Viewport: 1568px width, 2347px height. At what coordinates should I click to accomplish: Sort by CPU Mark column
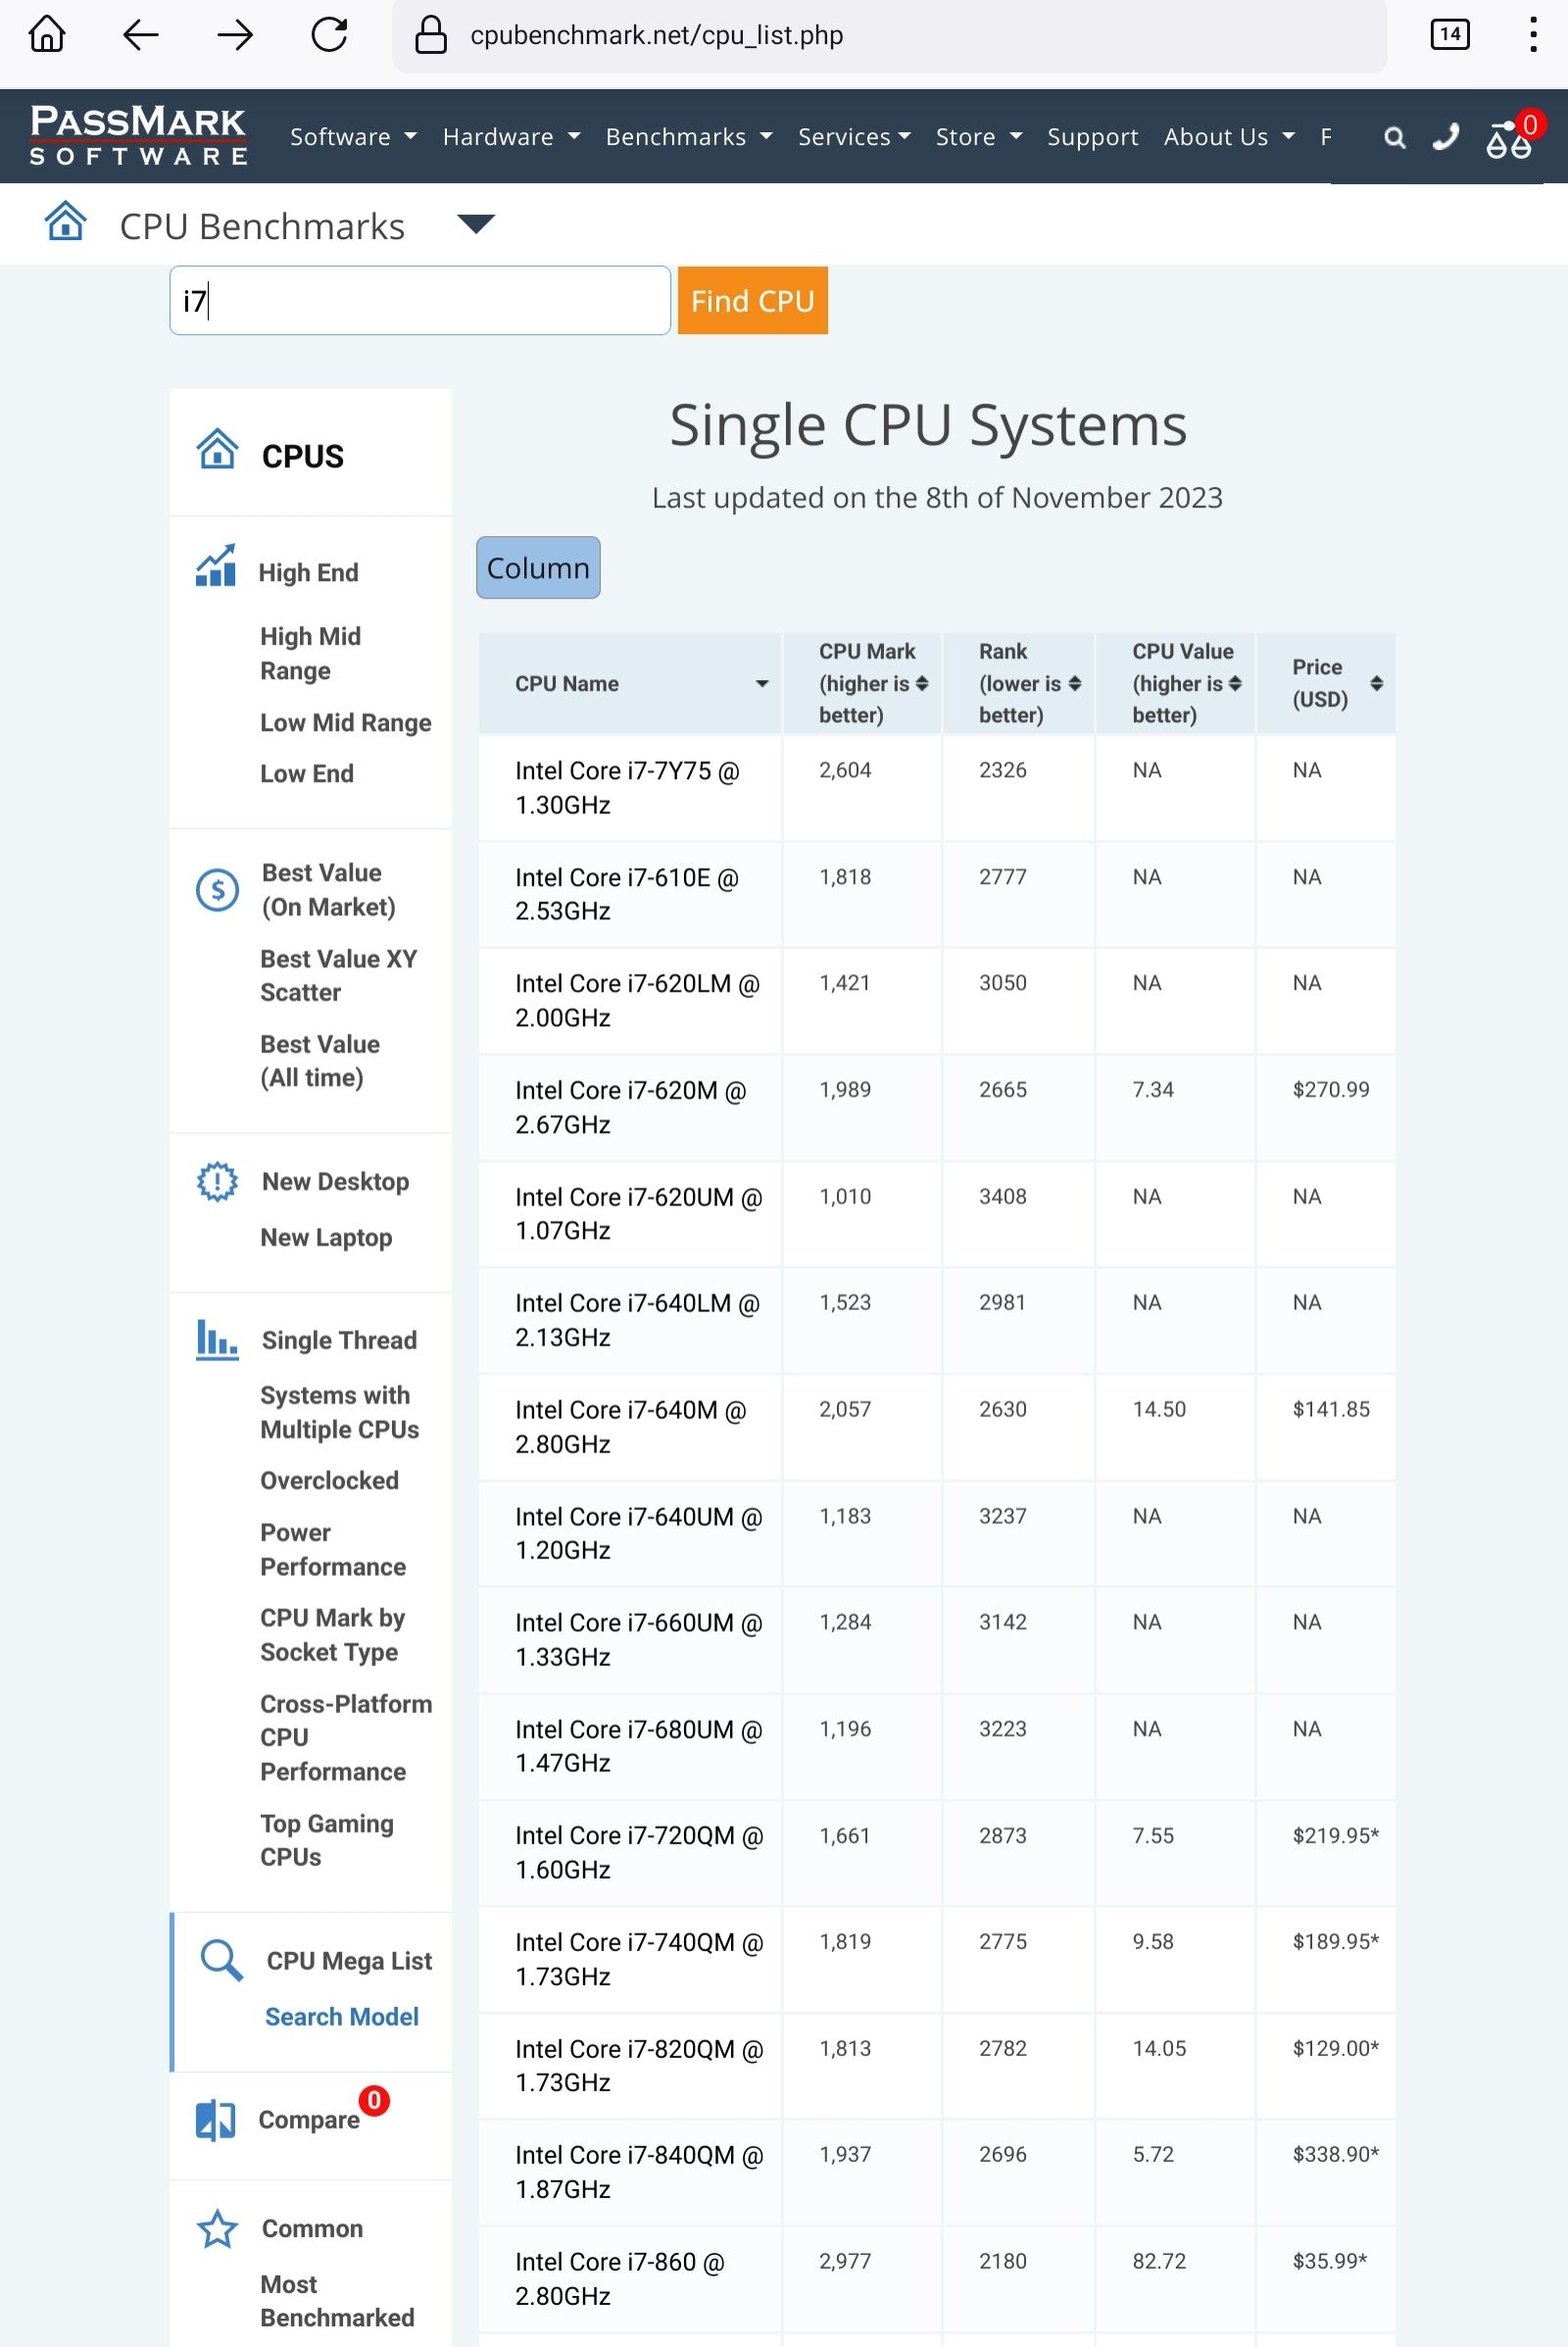(863, 684)
